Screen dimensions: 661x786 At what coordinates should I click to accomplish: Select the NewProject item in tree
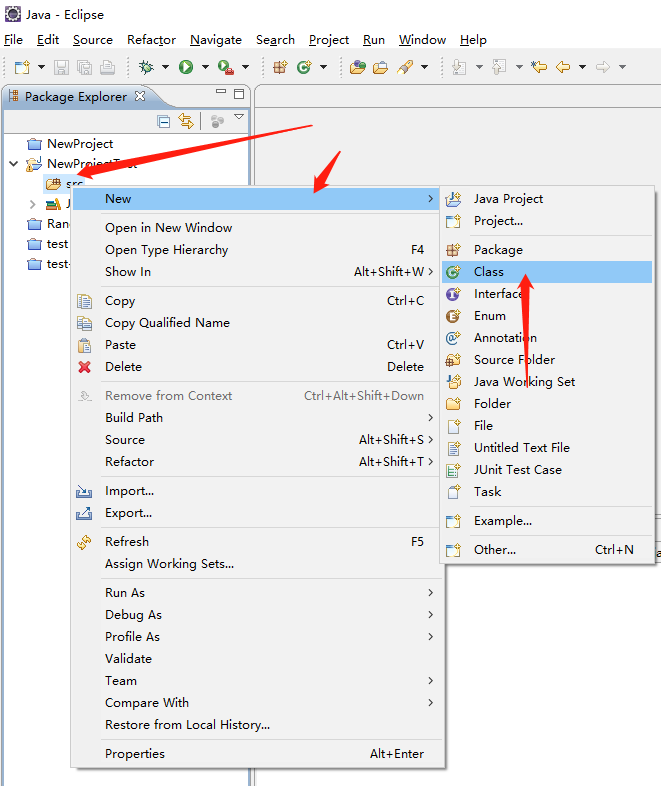click(x=80, y=144)
